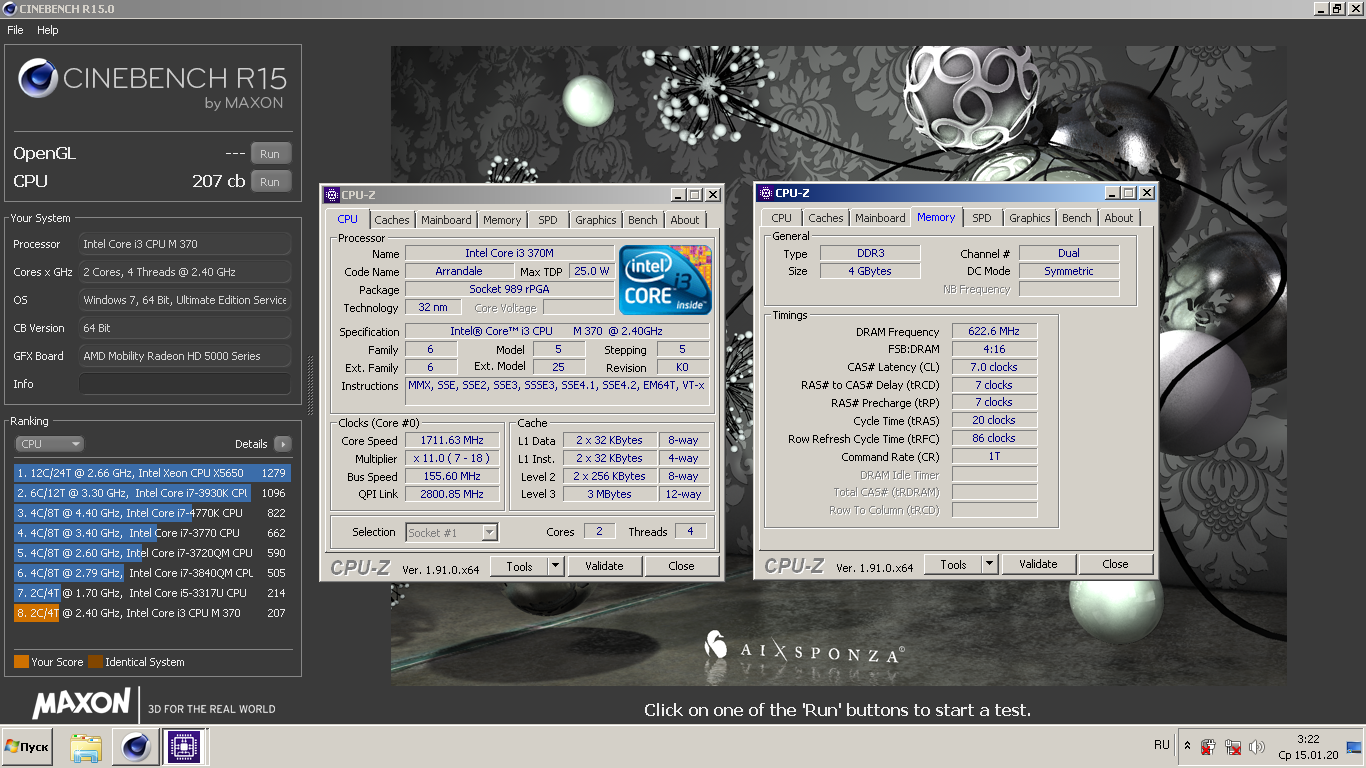The image size is (1366, 768).
Task: Click left CPU-Z title bar icon
Action: pyautogui.click(x=331, y=195)
